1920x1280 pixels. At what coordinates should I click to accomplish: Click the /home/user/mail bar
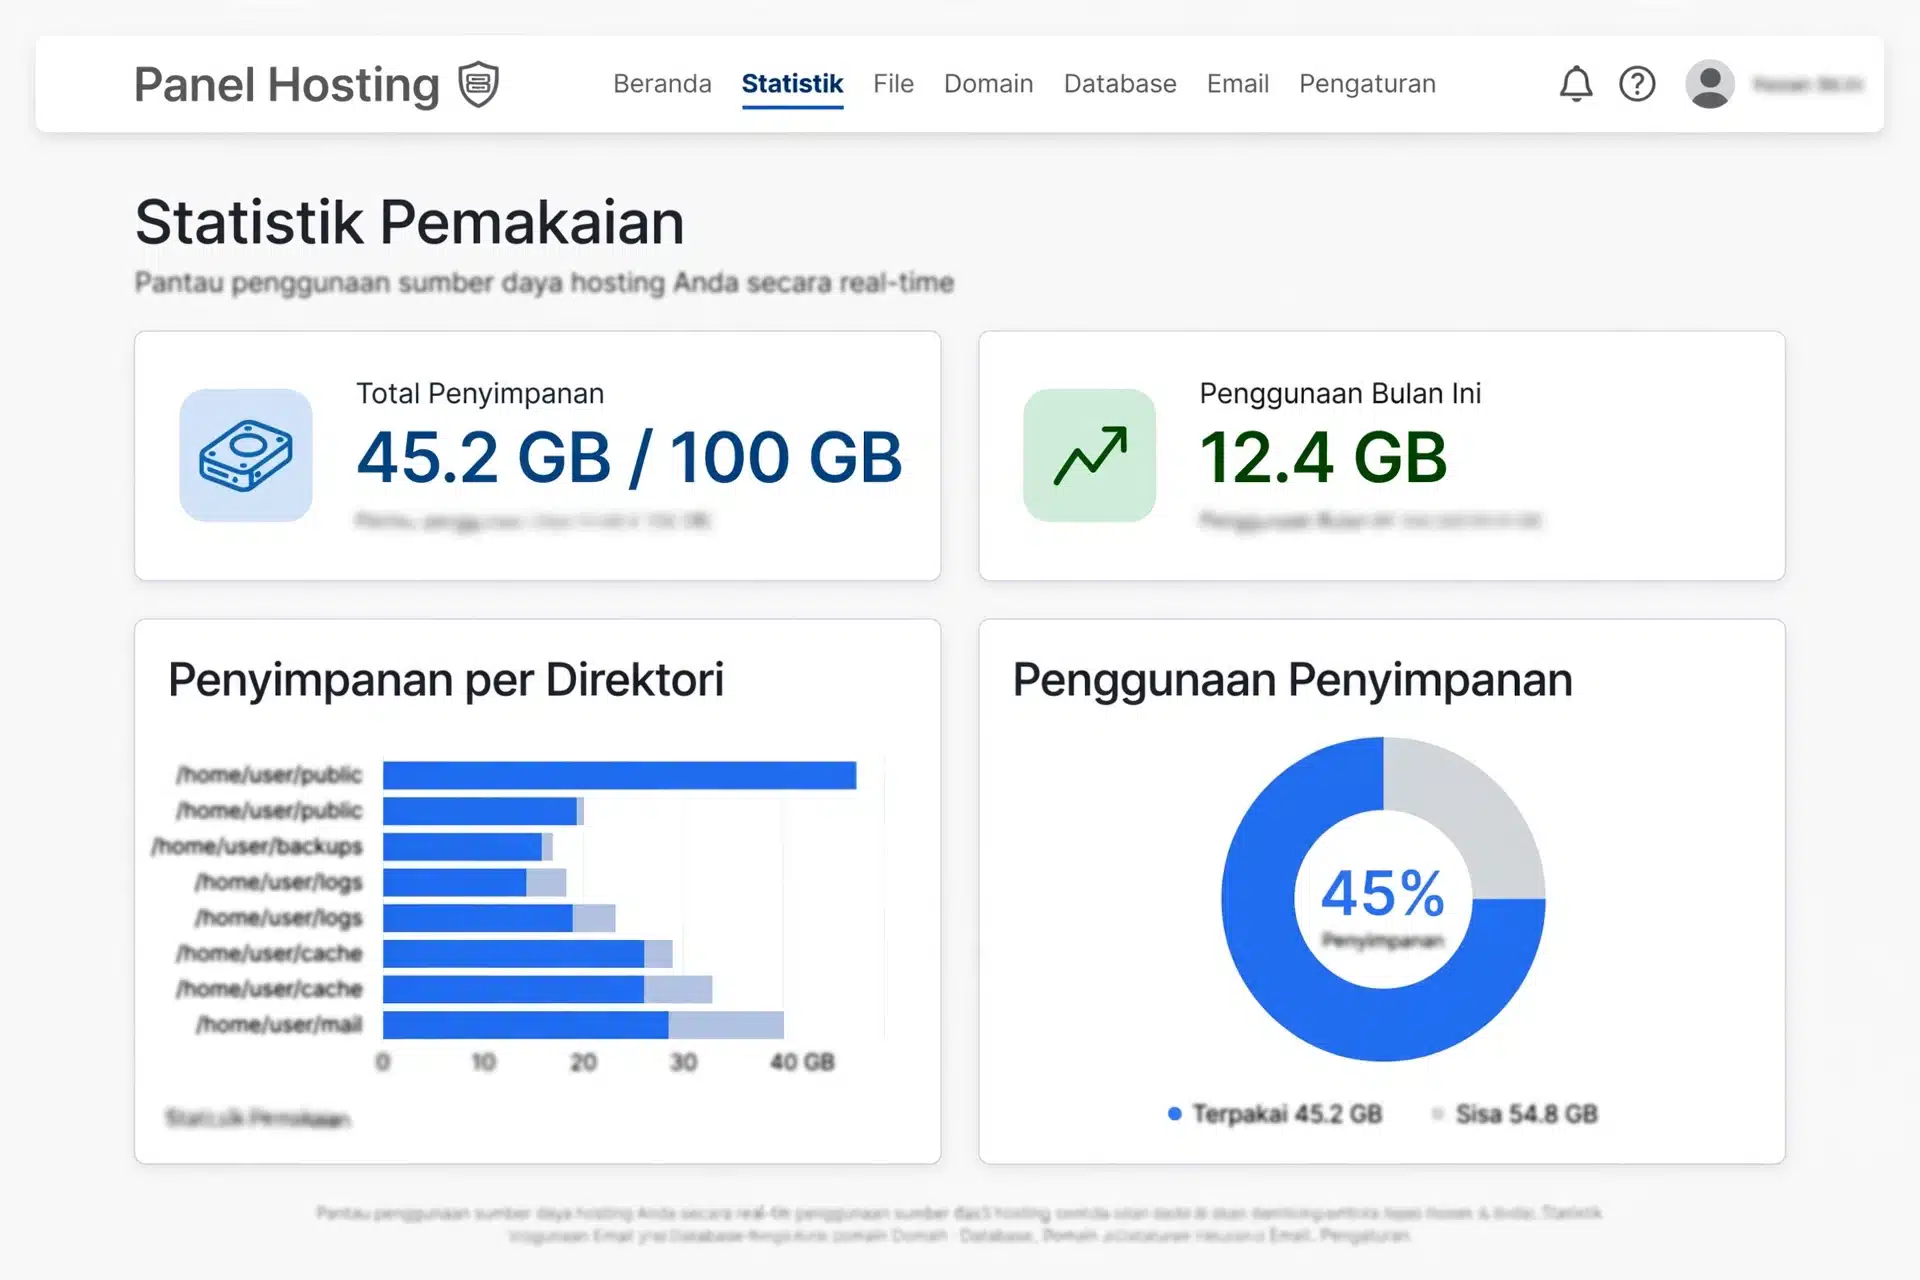coord(583,1025)
